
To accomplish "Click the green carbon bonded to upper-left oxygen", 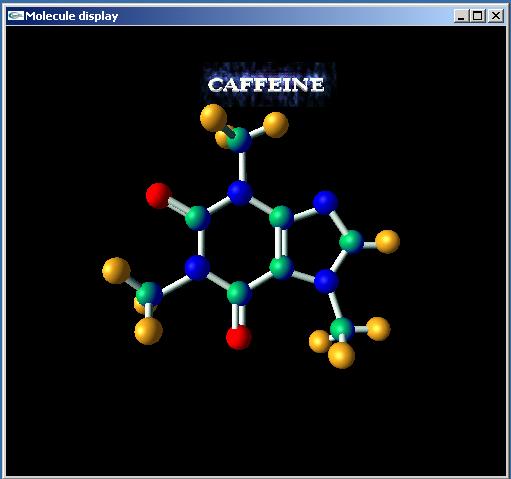I will pyautogui.click(x=198, y=218).
